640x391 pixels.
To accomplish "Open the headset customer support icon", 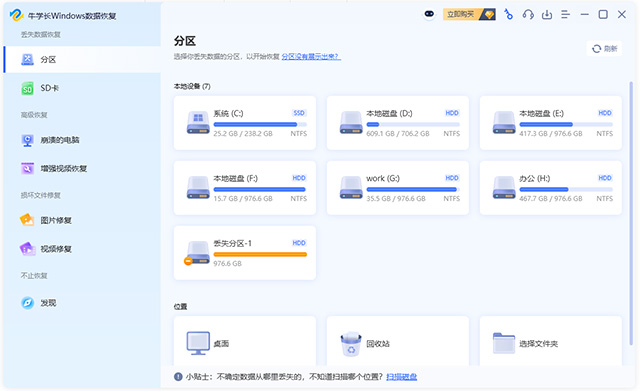I will (x=528, y=15).
